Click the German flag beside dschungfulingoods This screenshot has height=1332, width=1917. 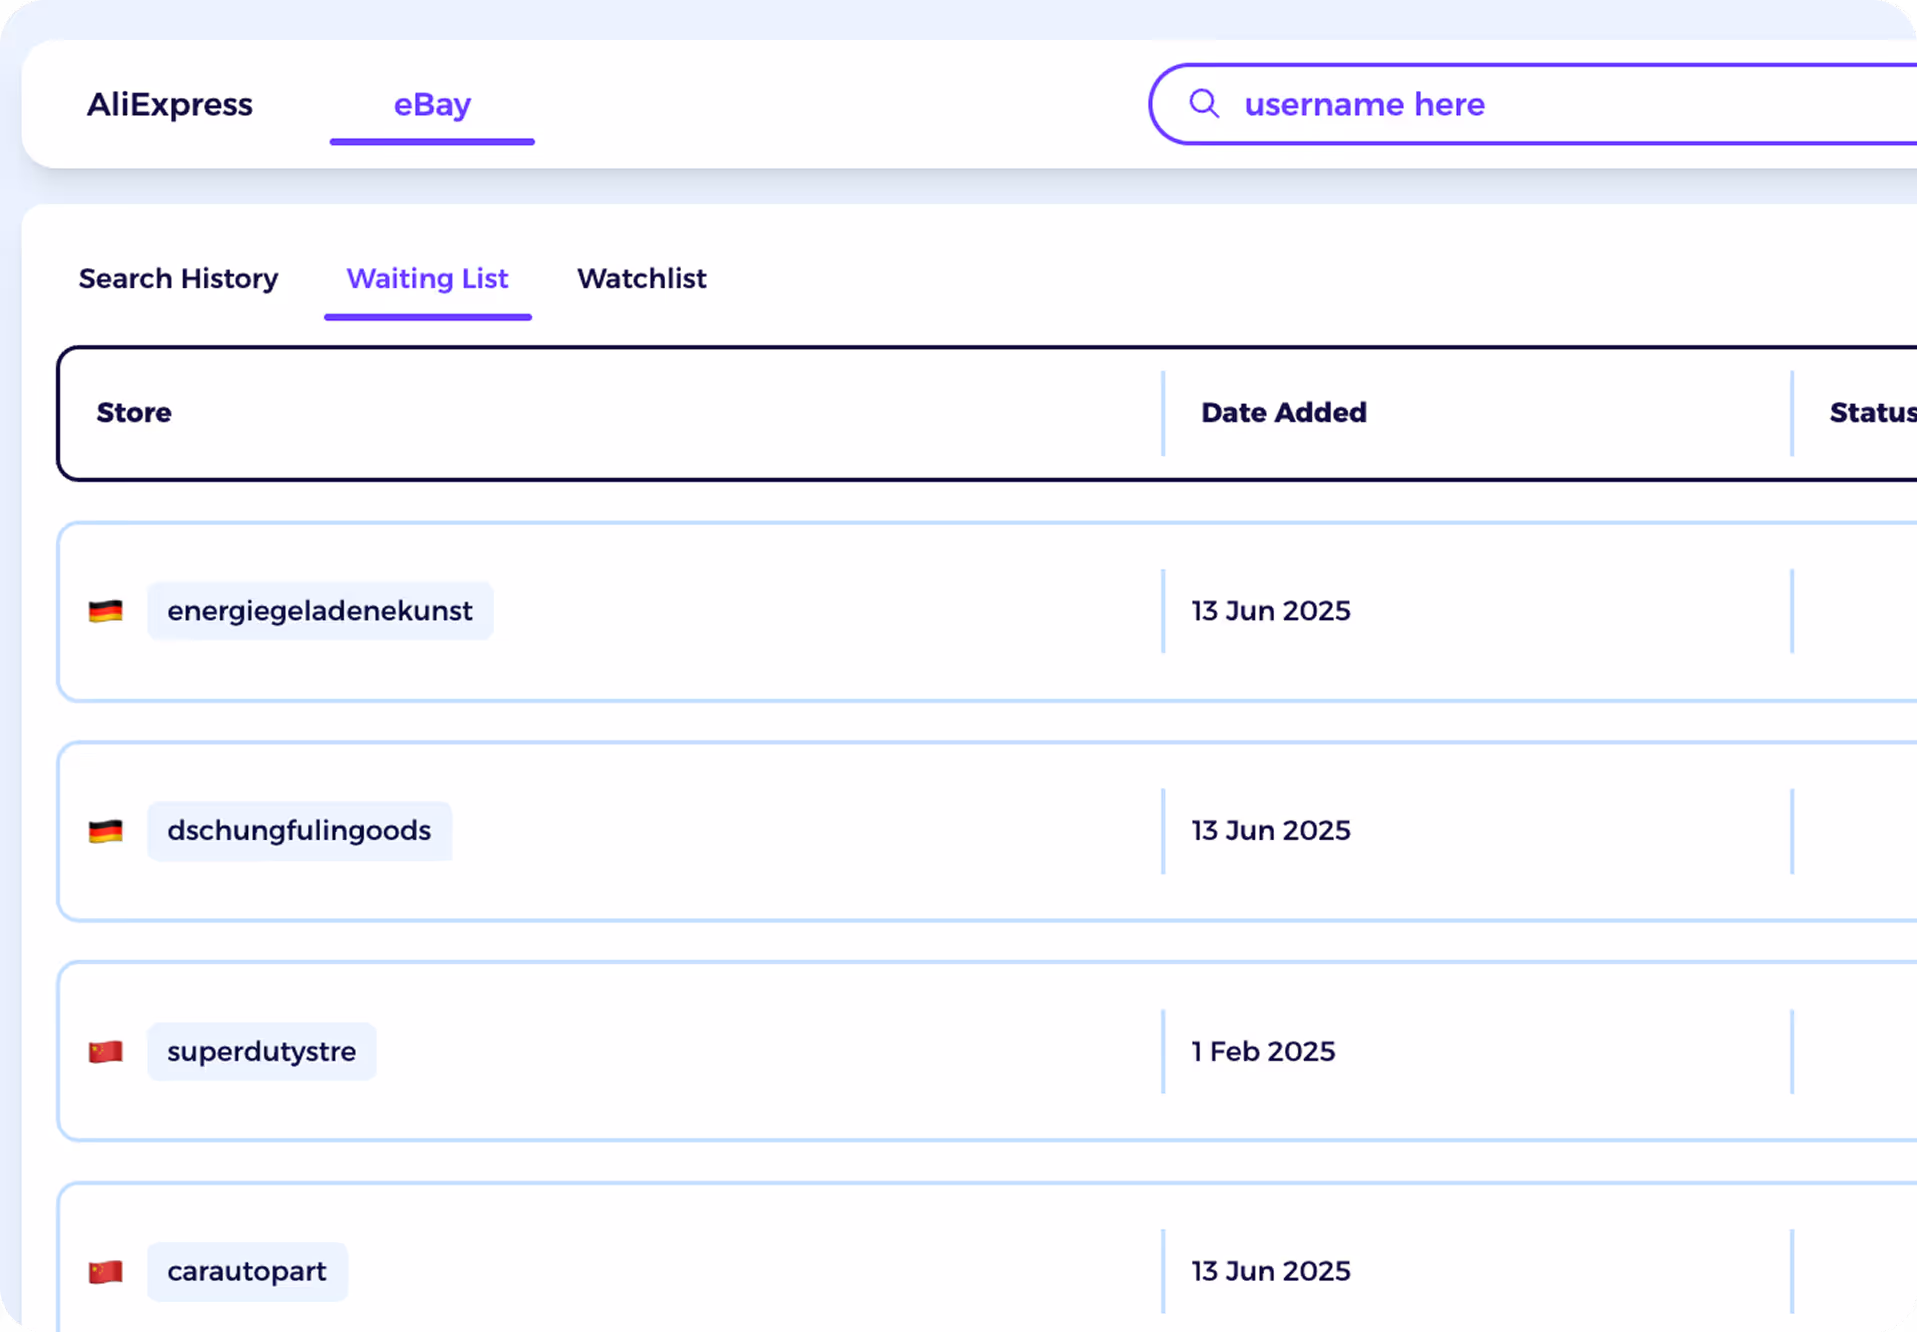[x=105, y=831]
